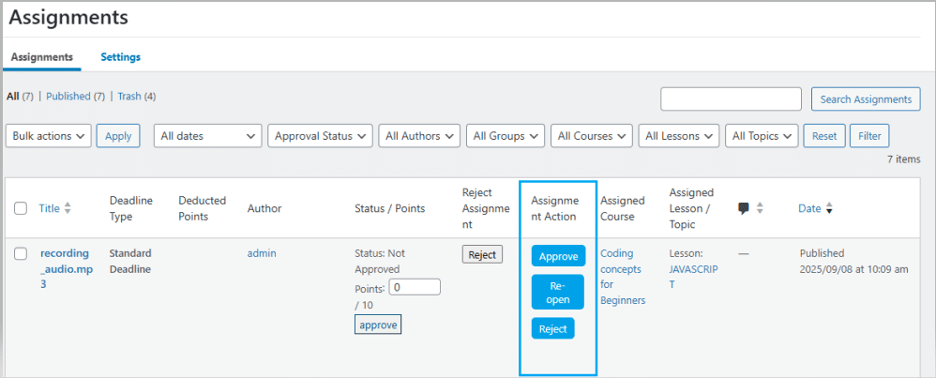The width and height of the screenshot is (936, 378).
Task: Click the Reset filters button
Action: (x=824, y=136)
